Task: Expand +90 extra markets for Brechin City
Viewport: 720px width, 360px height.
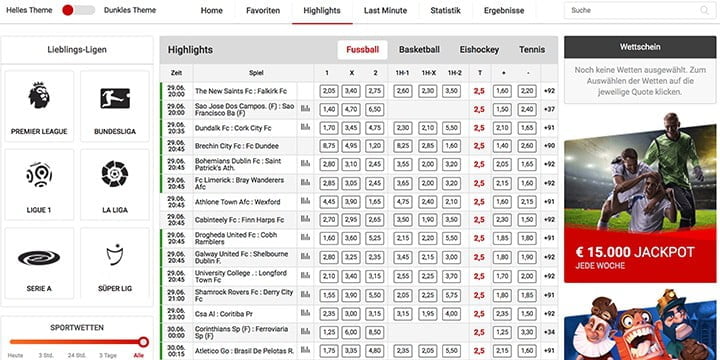Action: coord(549,146)
